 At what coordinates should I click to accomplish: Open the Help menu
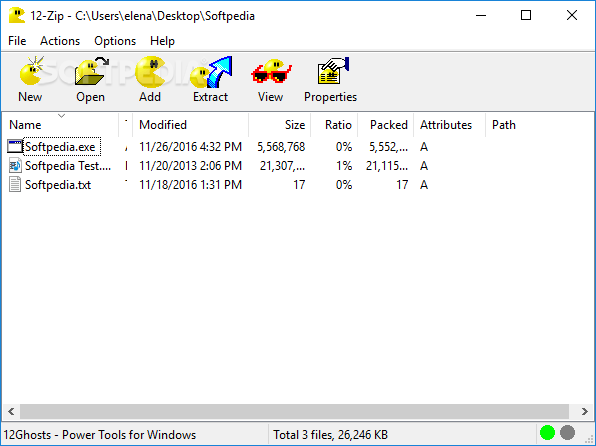(x=162, y=41)
